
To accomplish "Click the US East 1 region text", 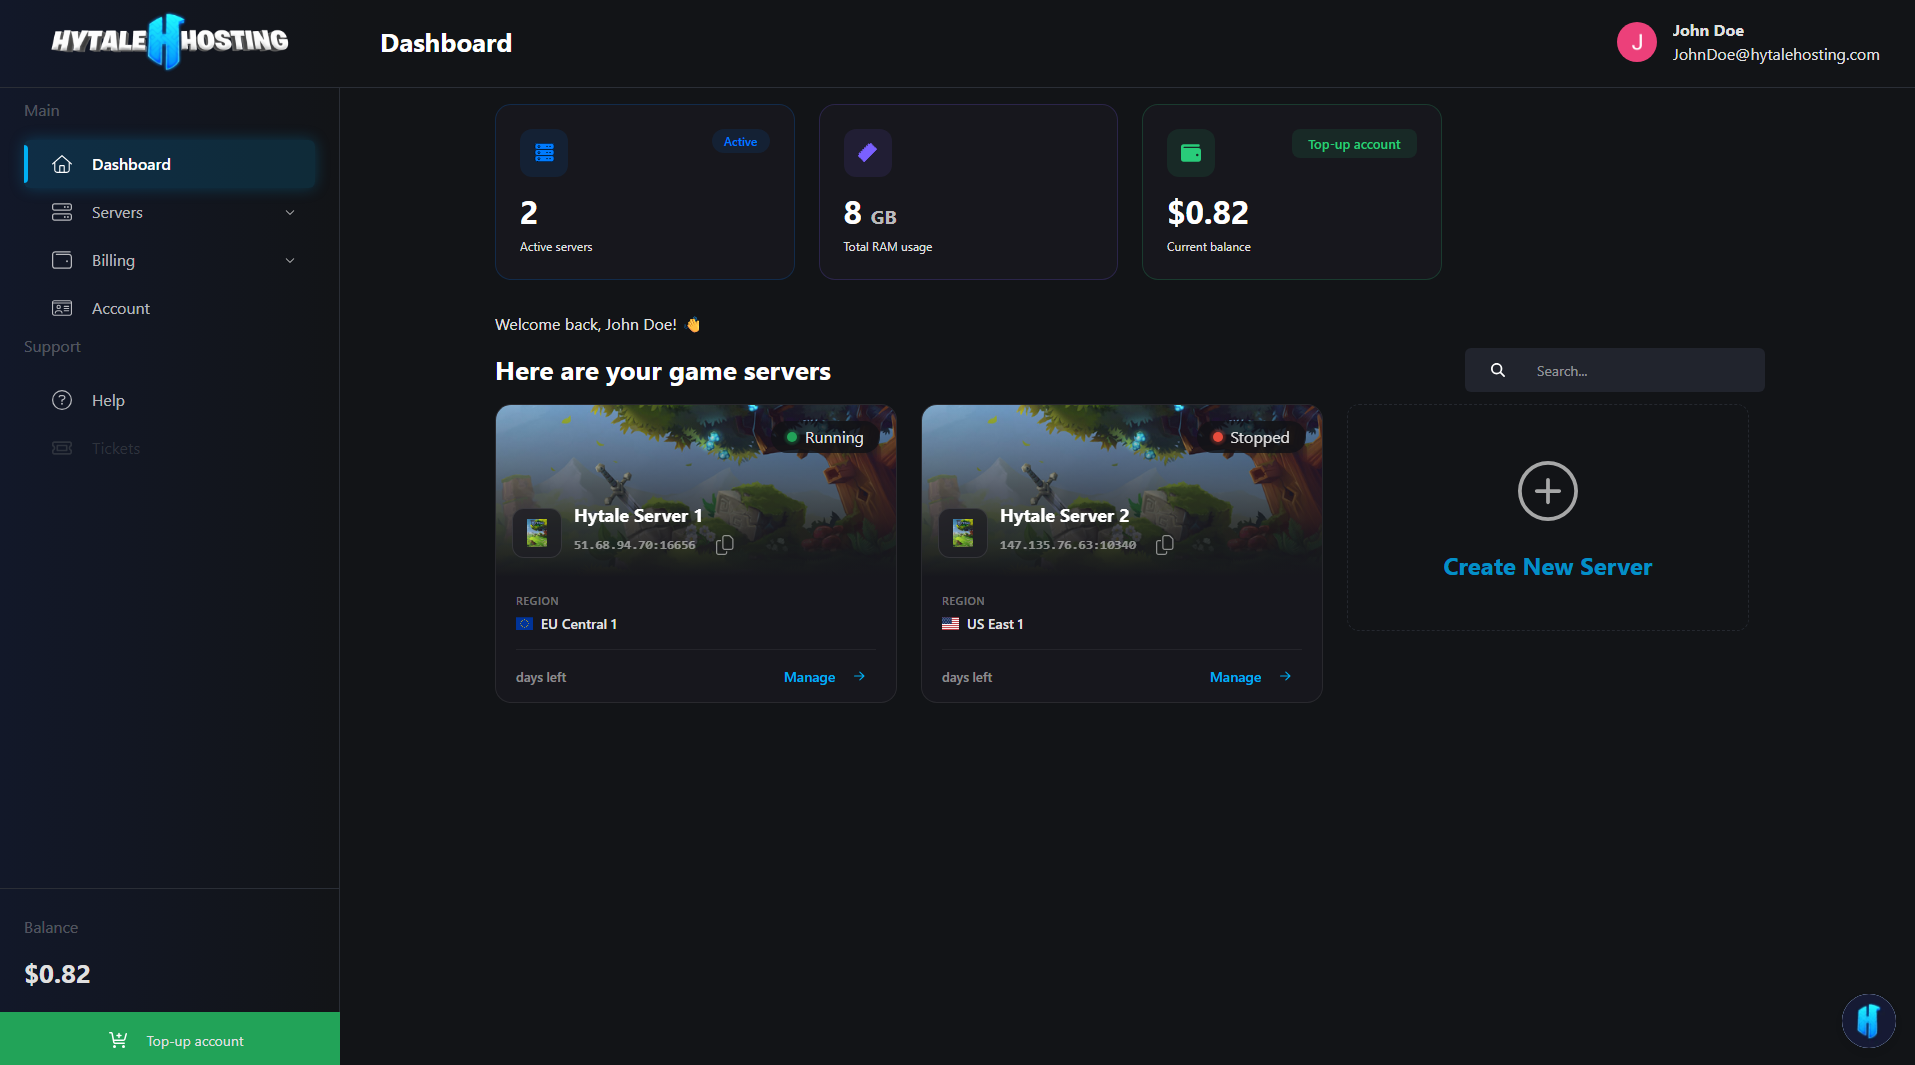I will (995, 624).
